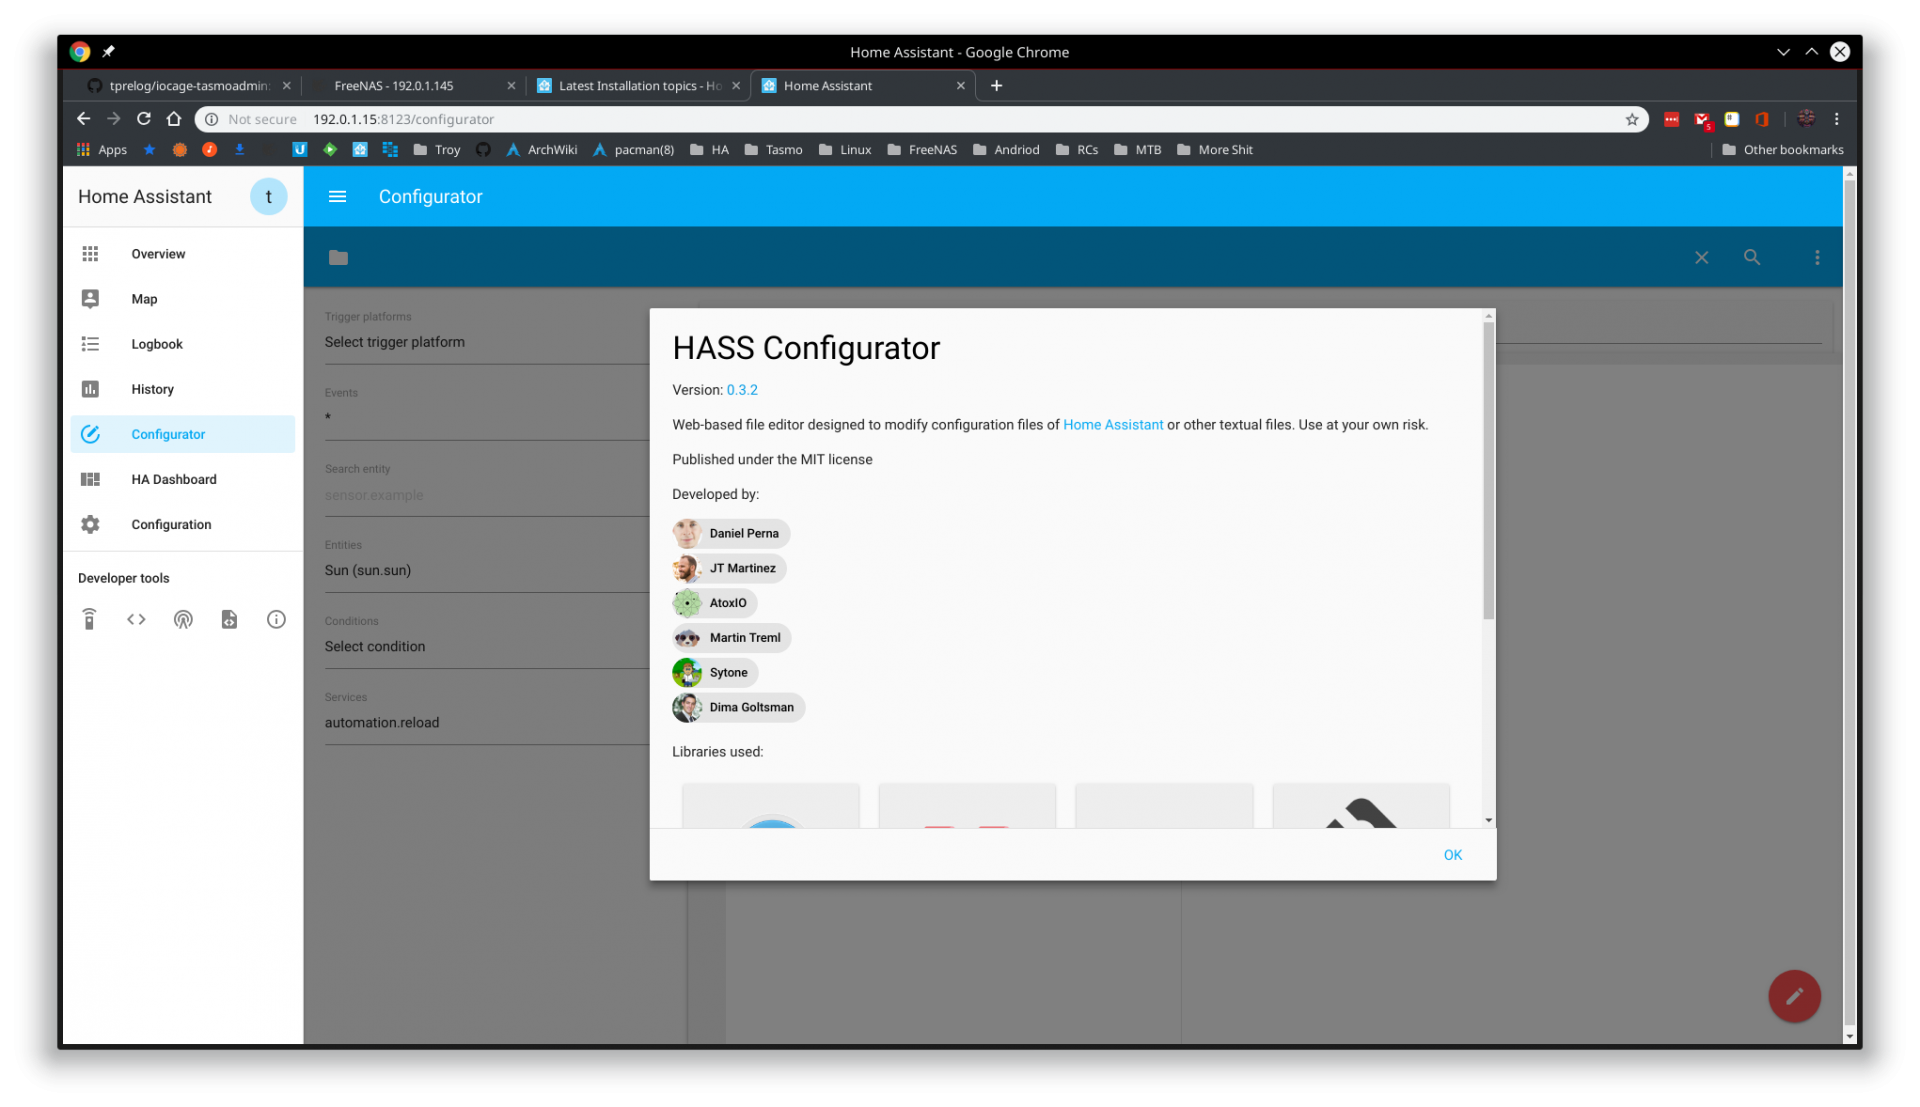
Task: Switch to the Latest Installation topics tab
Action: tap(637, 86)
